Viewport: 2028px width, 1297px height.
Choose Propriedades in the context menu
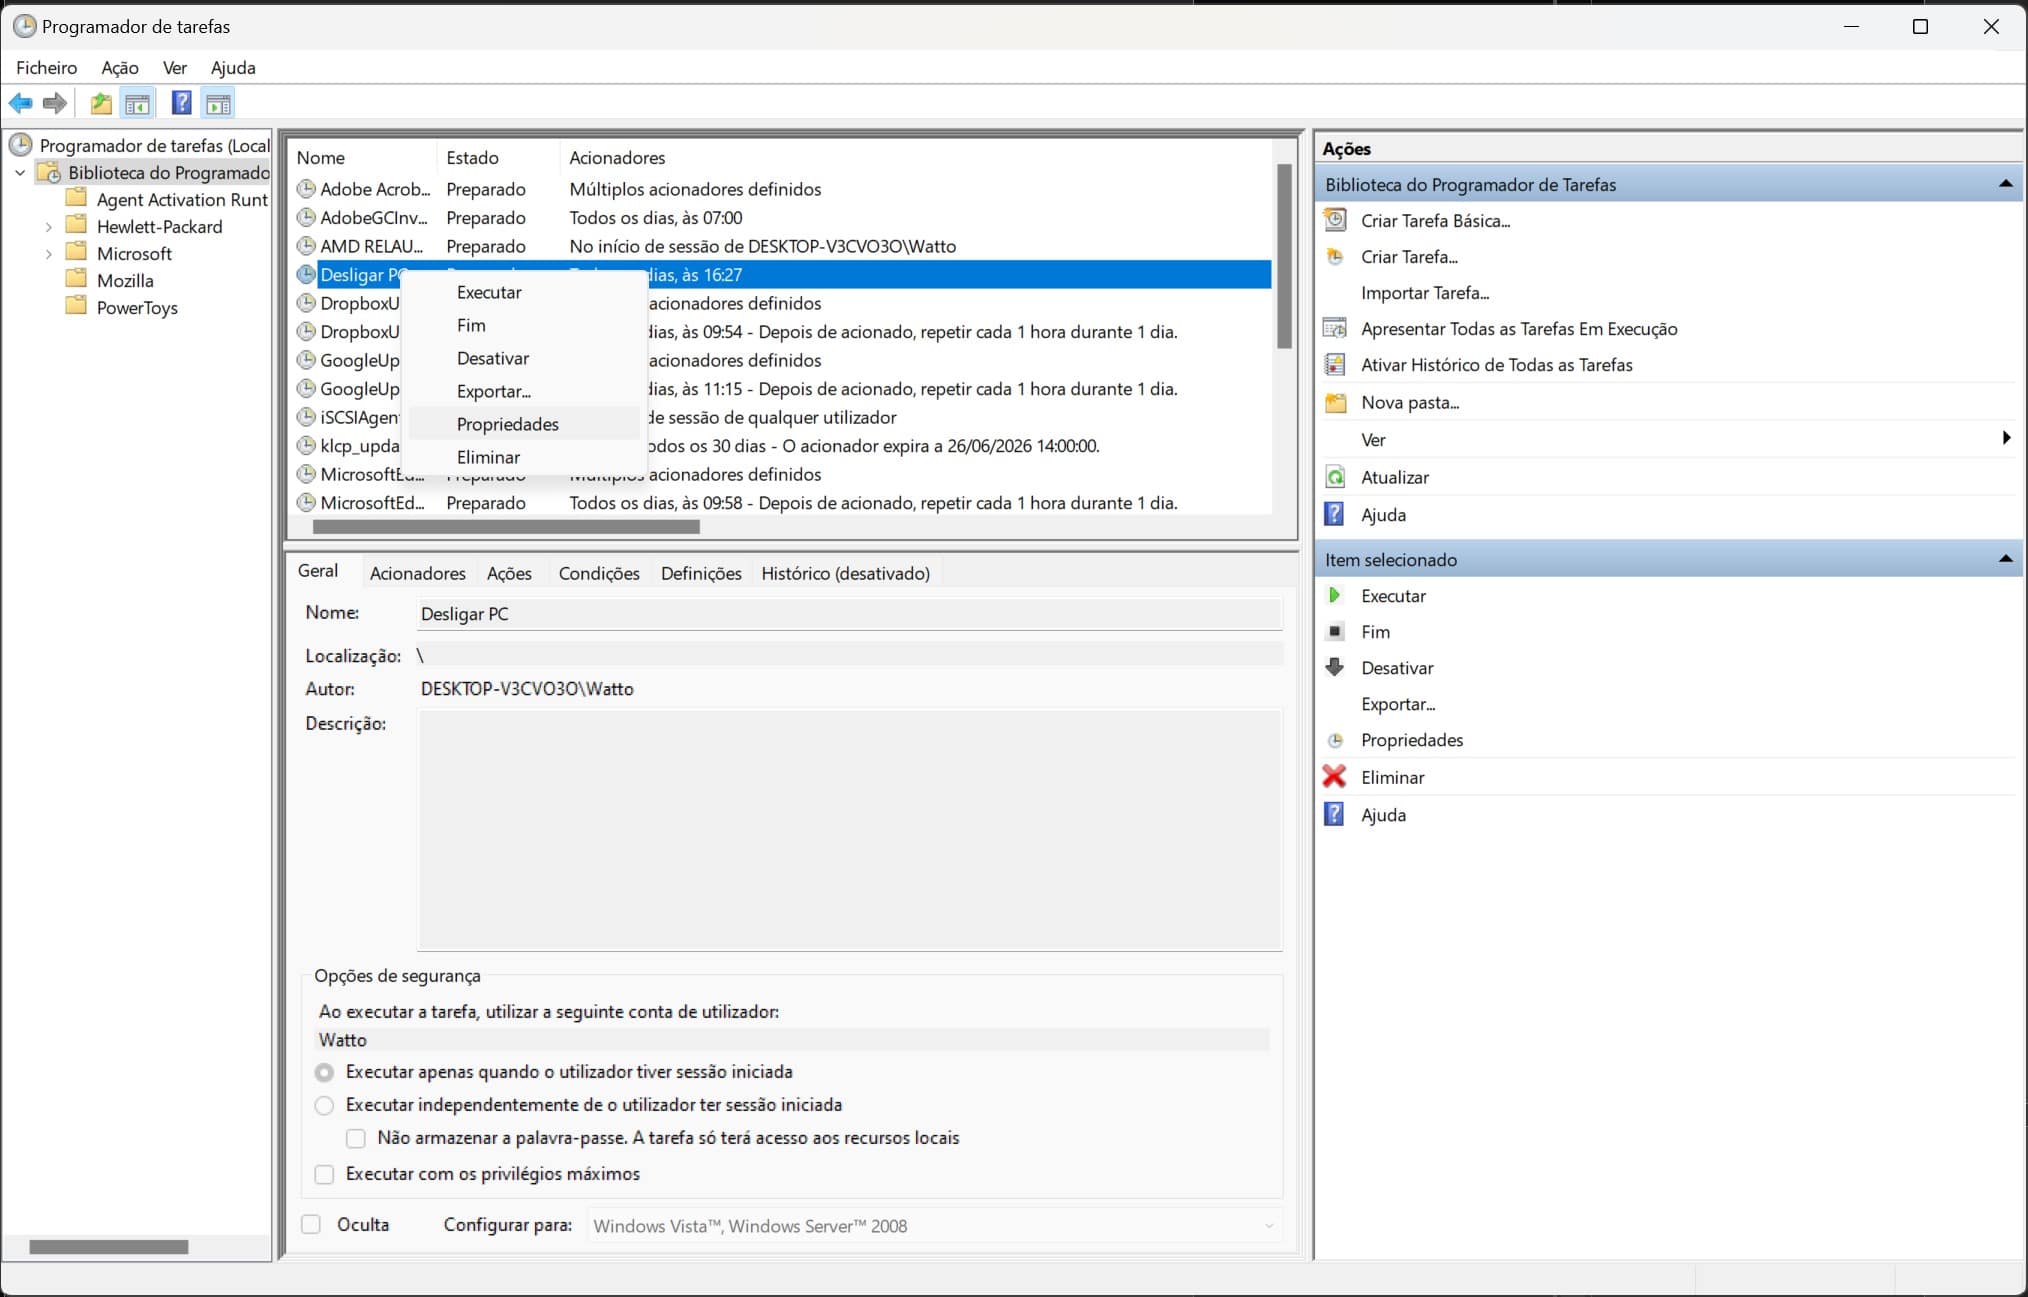coord(508,424)
